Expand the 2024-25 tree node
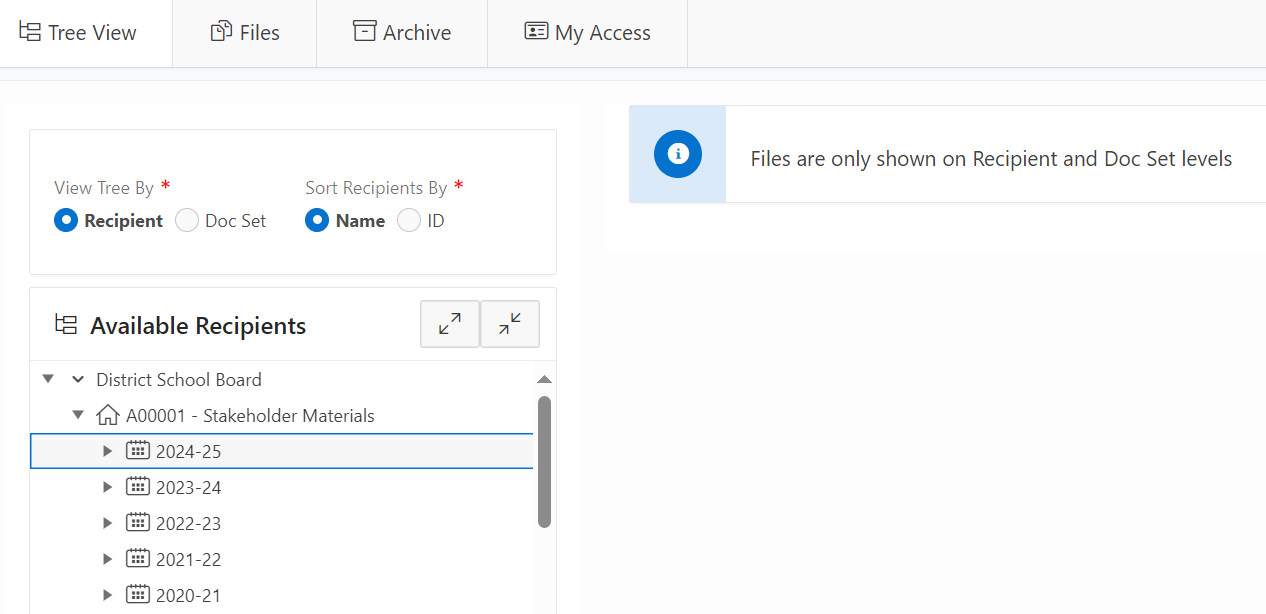 (108, 451)
